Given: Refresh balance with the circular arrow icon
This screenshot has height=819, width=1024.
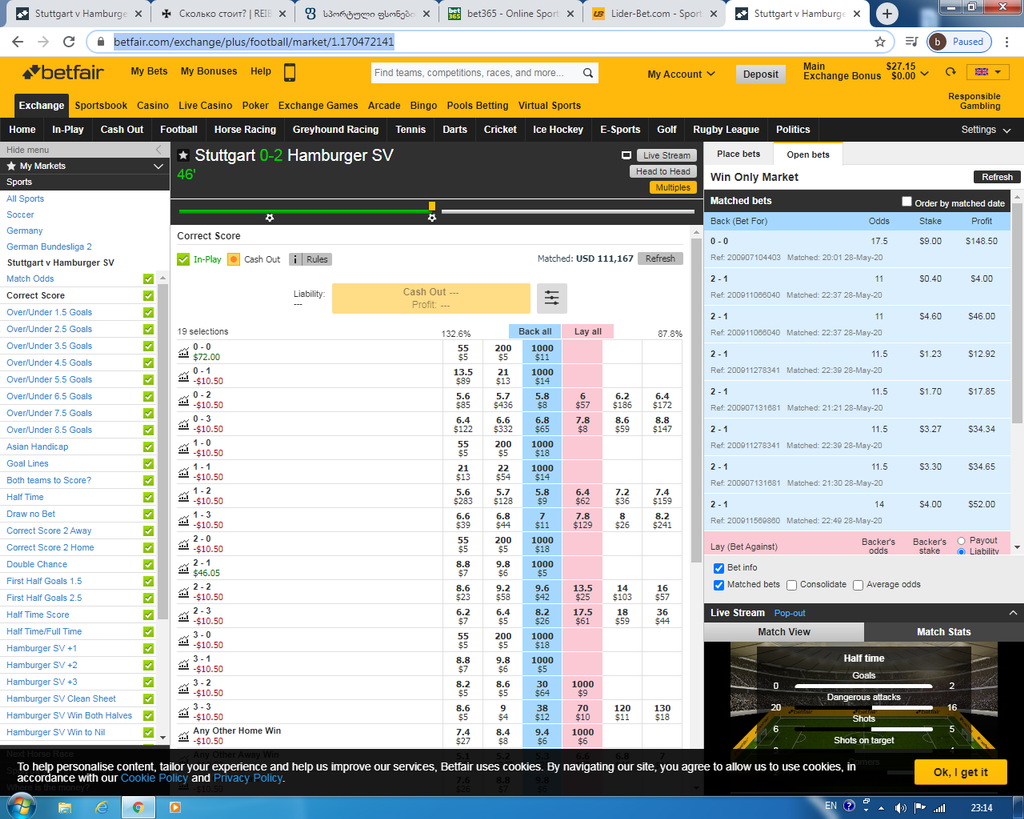Looking at the screenshot, I should pyautogui.click(x=950, y=72).
